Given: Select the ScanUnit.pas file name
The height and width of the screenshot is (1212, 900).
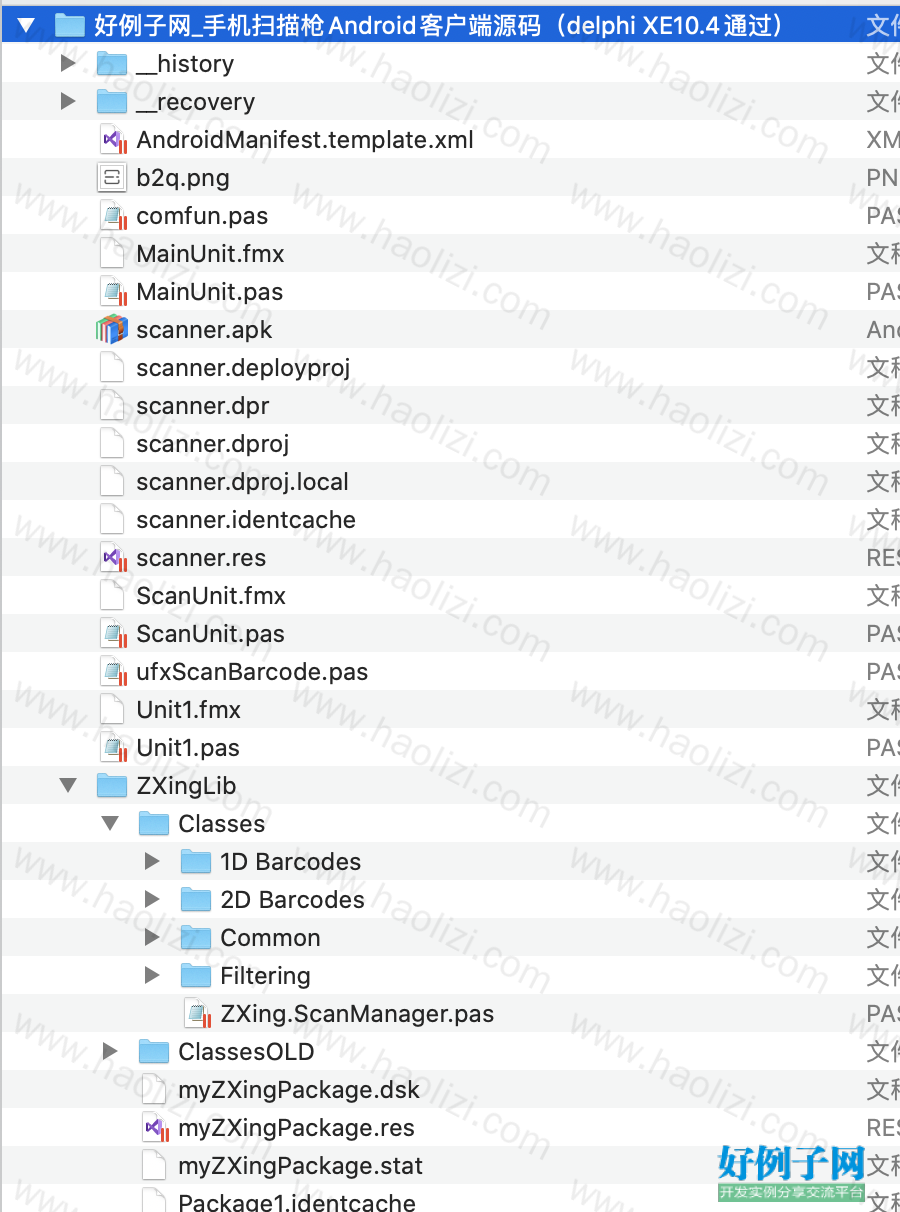Looking at the screenshot, I should tap(210, 634).
